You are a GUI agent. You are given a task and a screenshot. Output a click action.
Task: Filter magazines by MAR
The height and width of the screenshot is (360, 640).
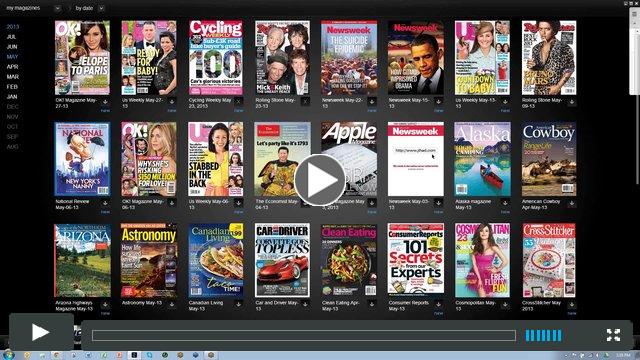point(13,77)
